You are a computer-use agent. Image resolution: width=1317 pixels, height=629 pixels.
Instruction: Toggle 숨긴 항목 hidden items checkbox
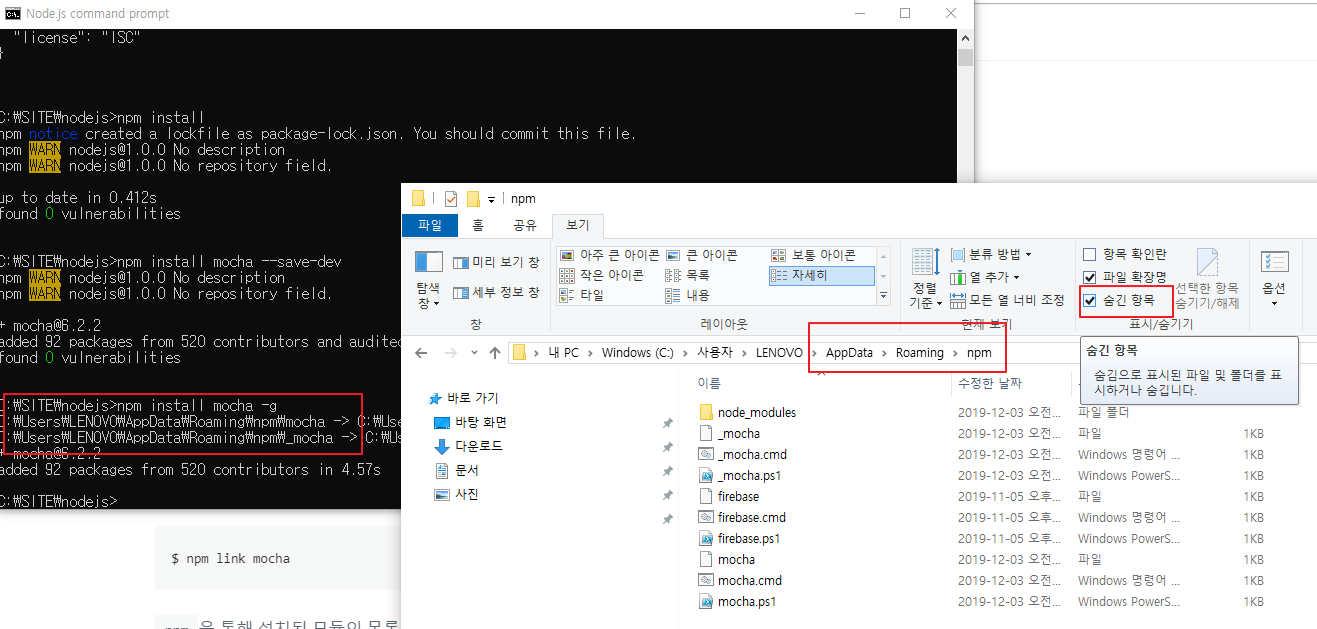(1119, 300)
